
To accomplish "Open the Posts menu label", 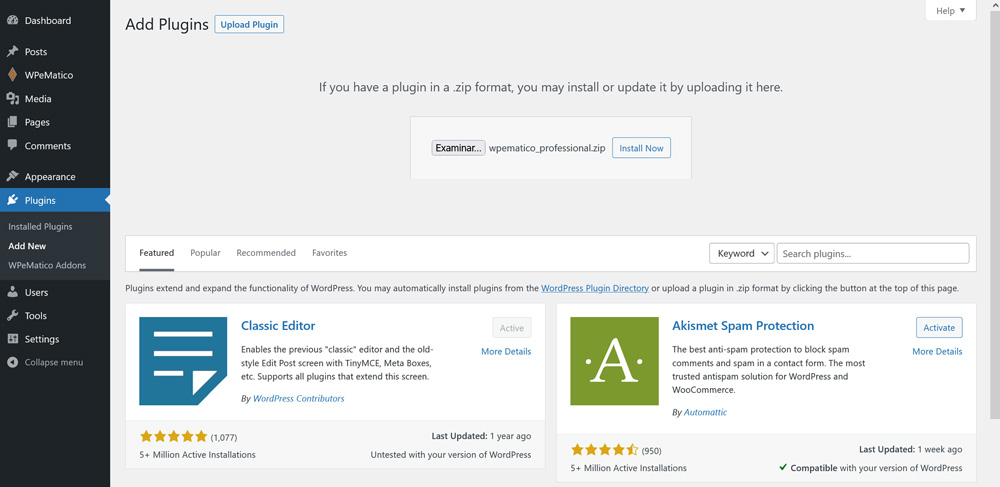I will 36,52.
